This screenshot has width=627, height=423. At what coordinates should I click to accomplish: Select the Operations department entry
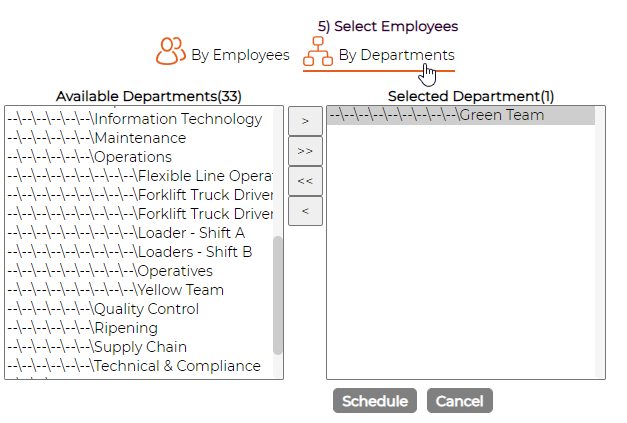[139, 157]
